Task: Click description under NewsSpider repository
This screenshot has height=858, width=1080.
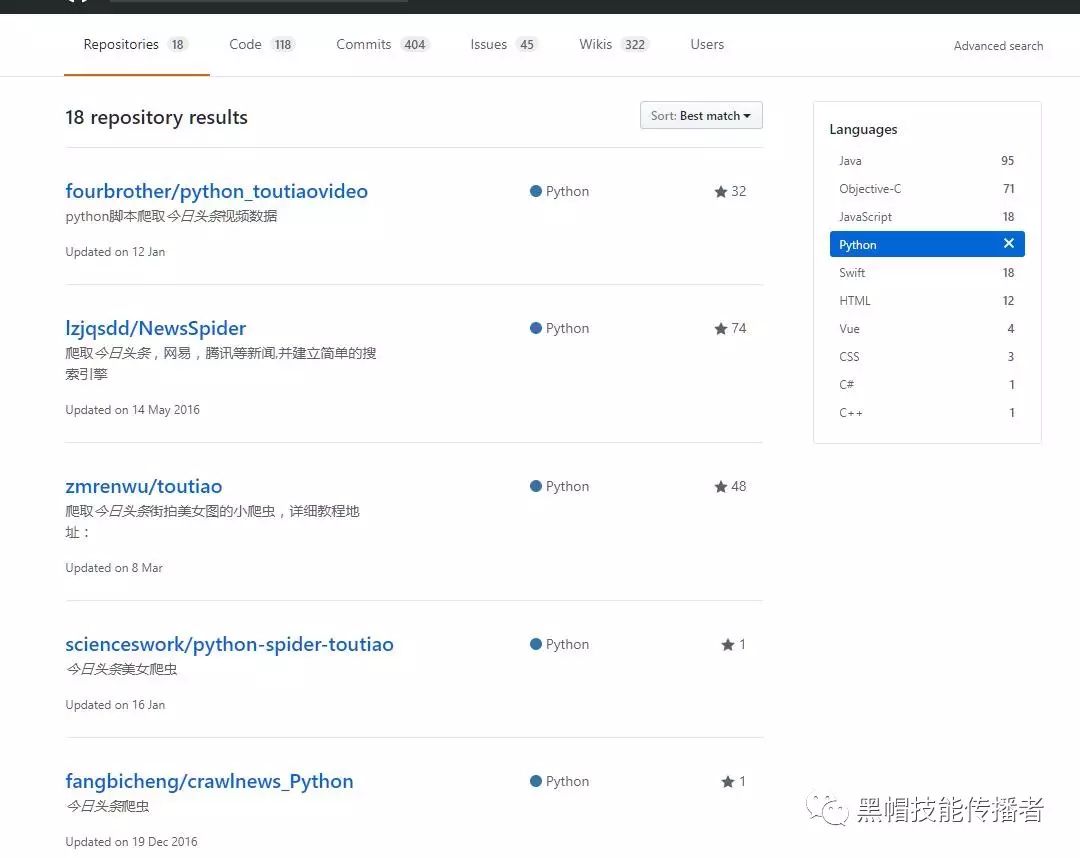Action: pos(220,364)
